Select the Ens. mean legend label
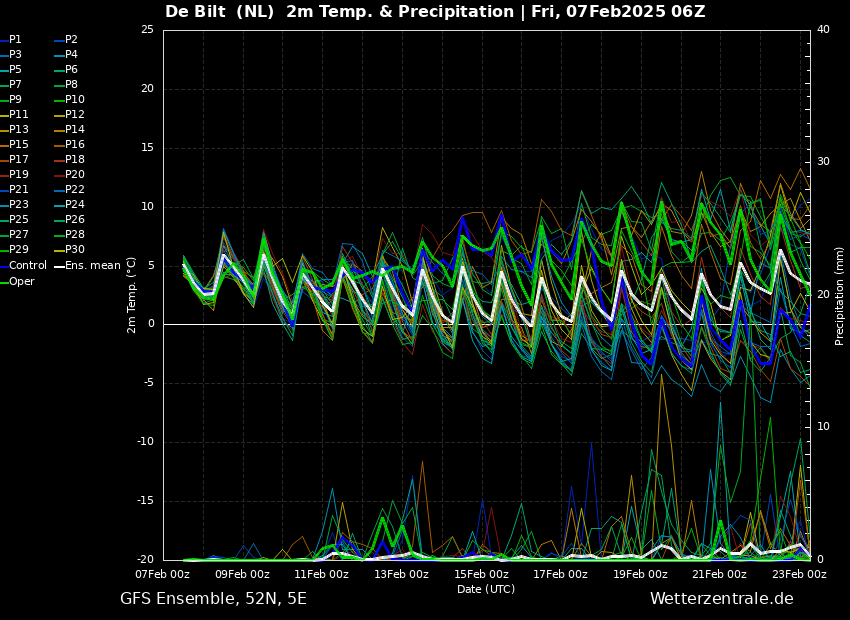This screenshot has width=850, height=620. (92, 266)
